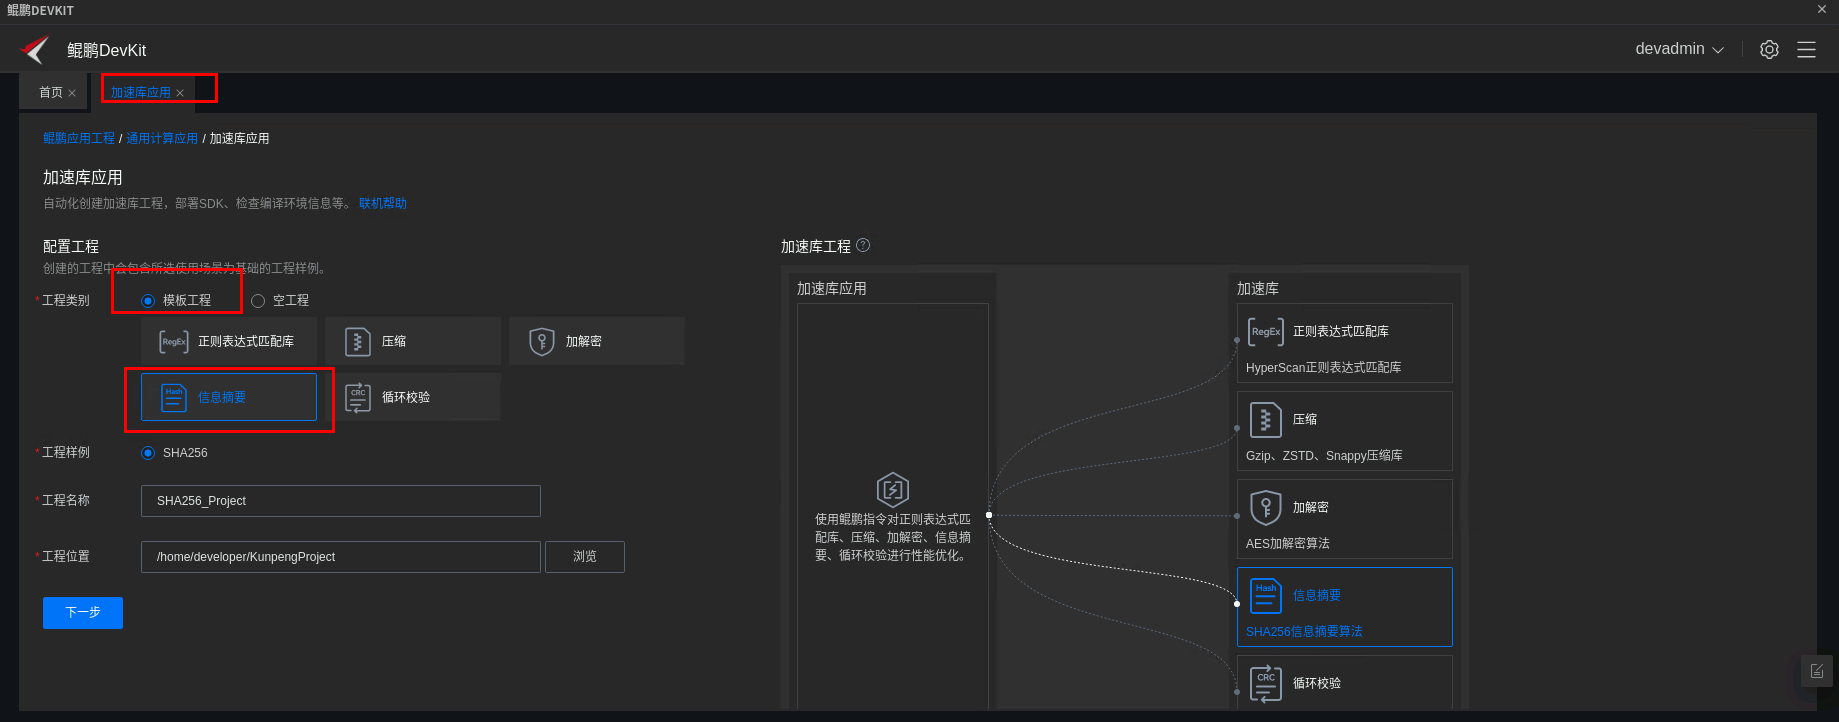Open the 联机帮助 online help link
The image size is (1839, 722).
pos(383,203)
